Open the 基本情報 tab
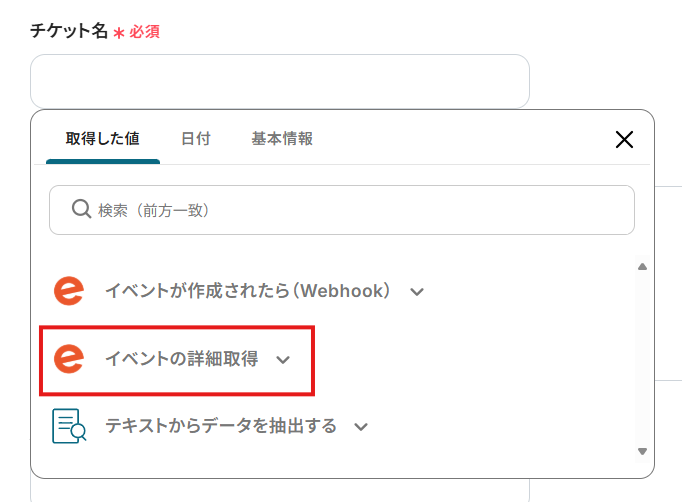Screen dimensions: 682x502 281,139
